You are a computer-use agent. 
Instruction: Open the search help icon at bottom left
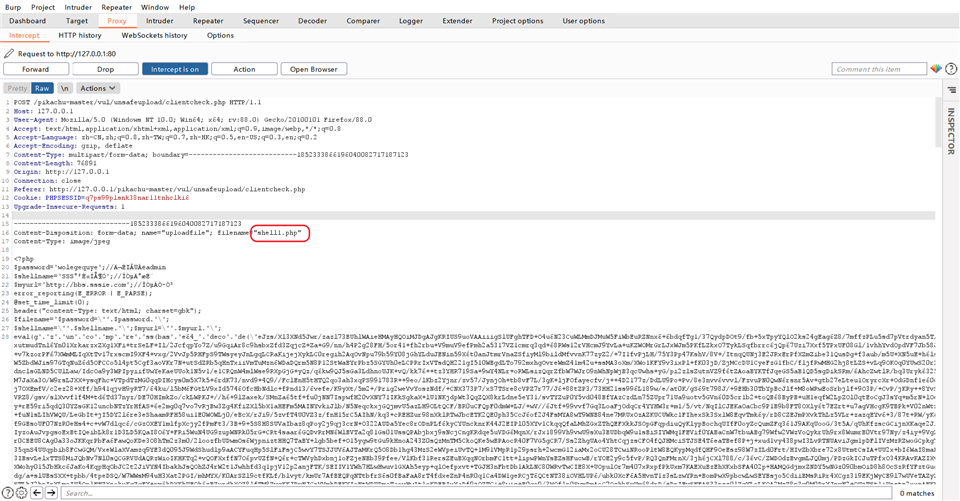(x=7, y=493)
